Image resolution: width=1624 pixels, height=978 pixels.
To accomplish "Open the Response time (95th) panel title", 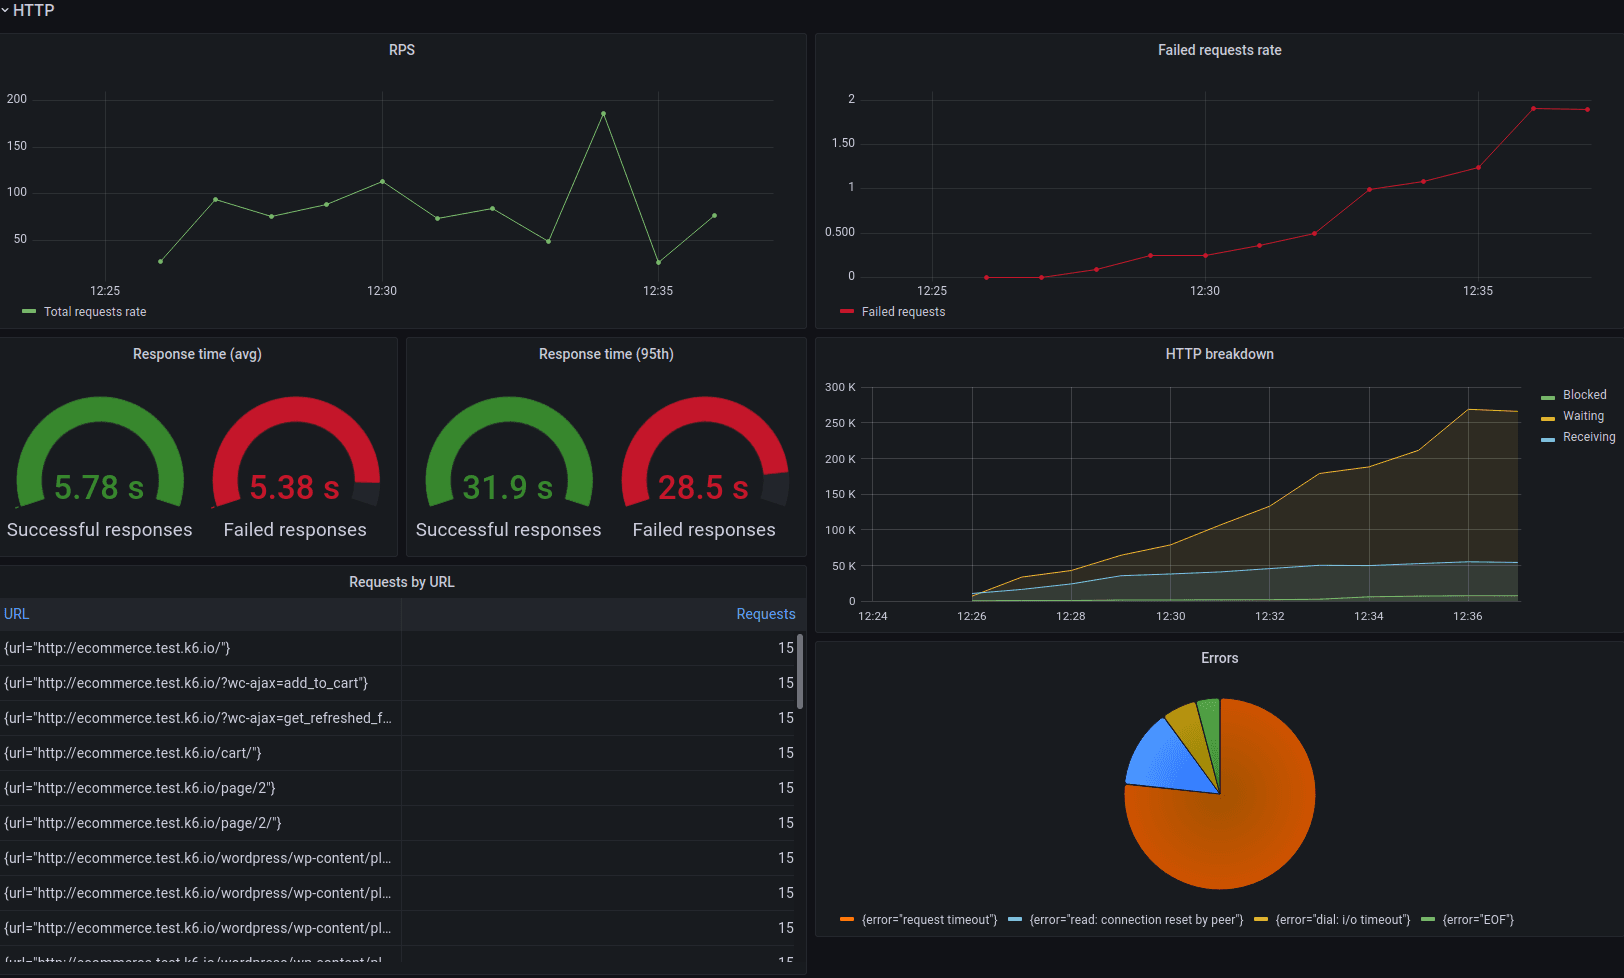I will [x=606, y=354].
